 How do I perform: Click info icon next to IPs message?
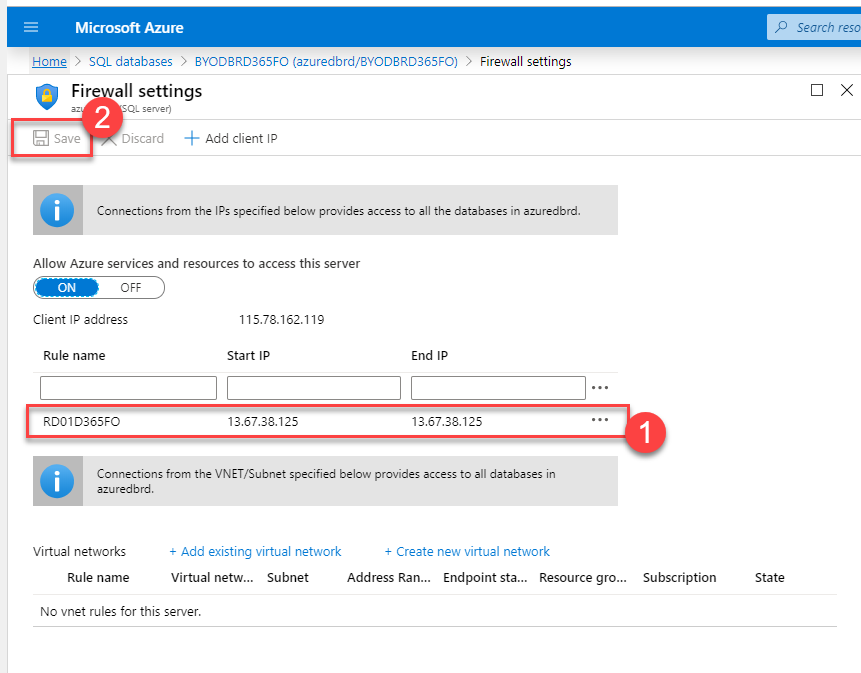(57, 210)
